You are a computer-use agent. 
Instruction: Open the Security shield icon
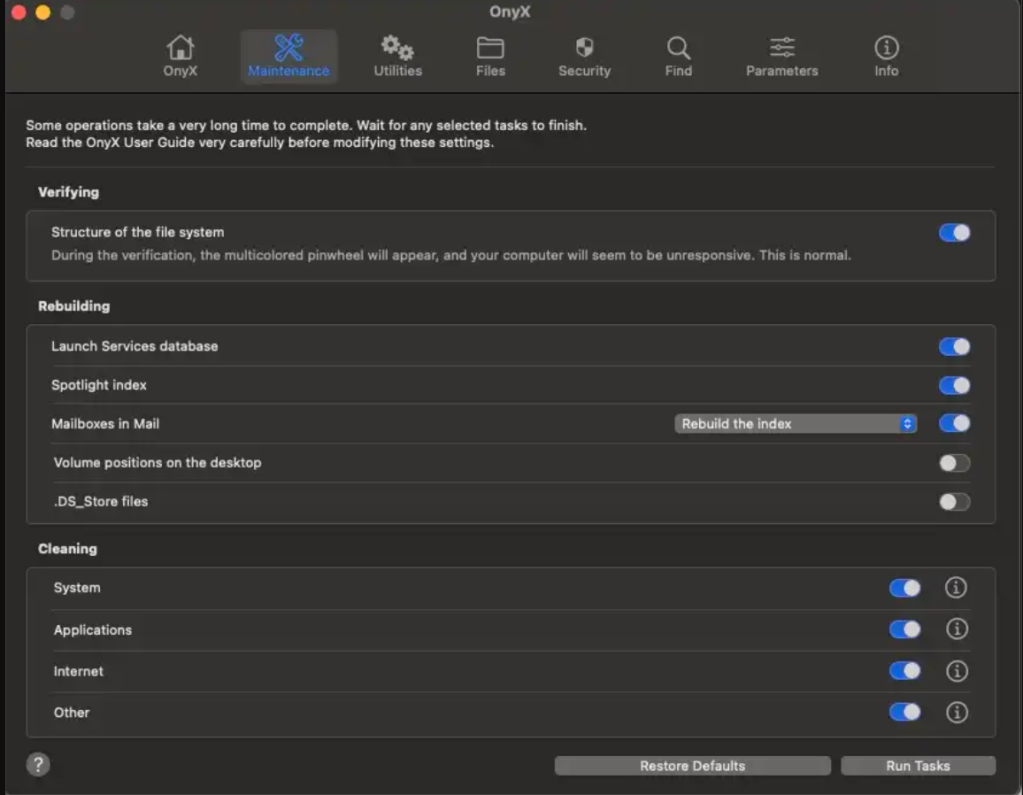click(584, 48)
